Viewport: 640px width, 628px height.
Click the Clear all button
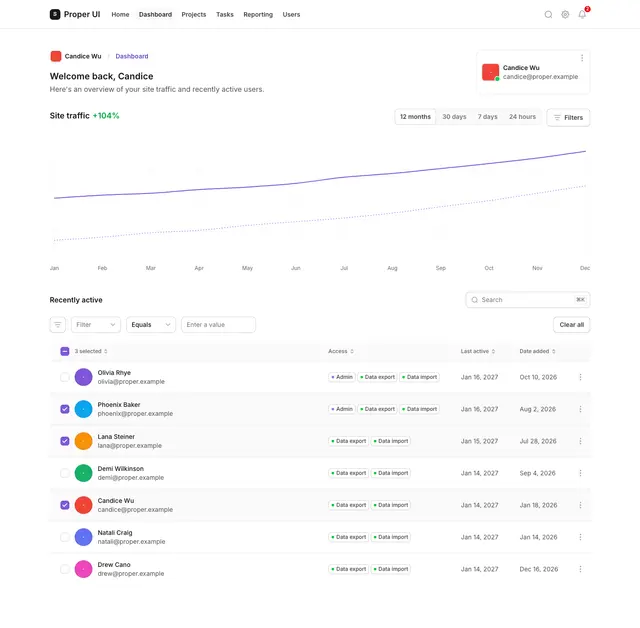(571, 325)
